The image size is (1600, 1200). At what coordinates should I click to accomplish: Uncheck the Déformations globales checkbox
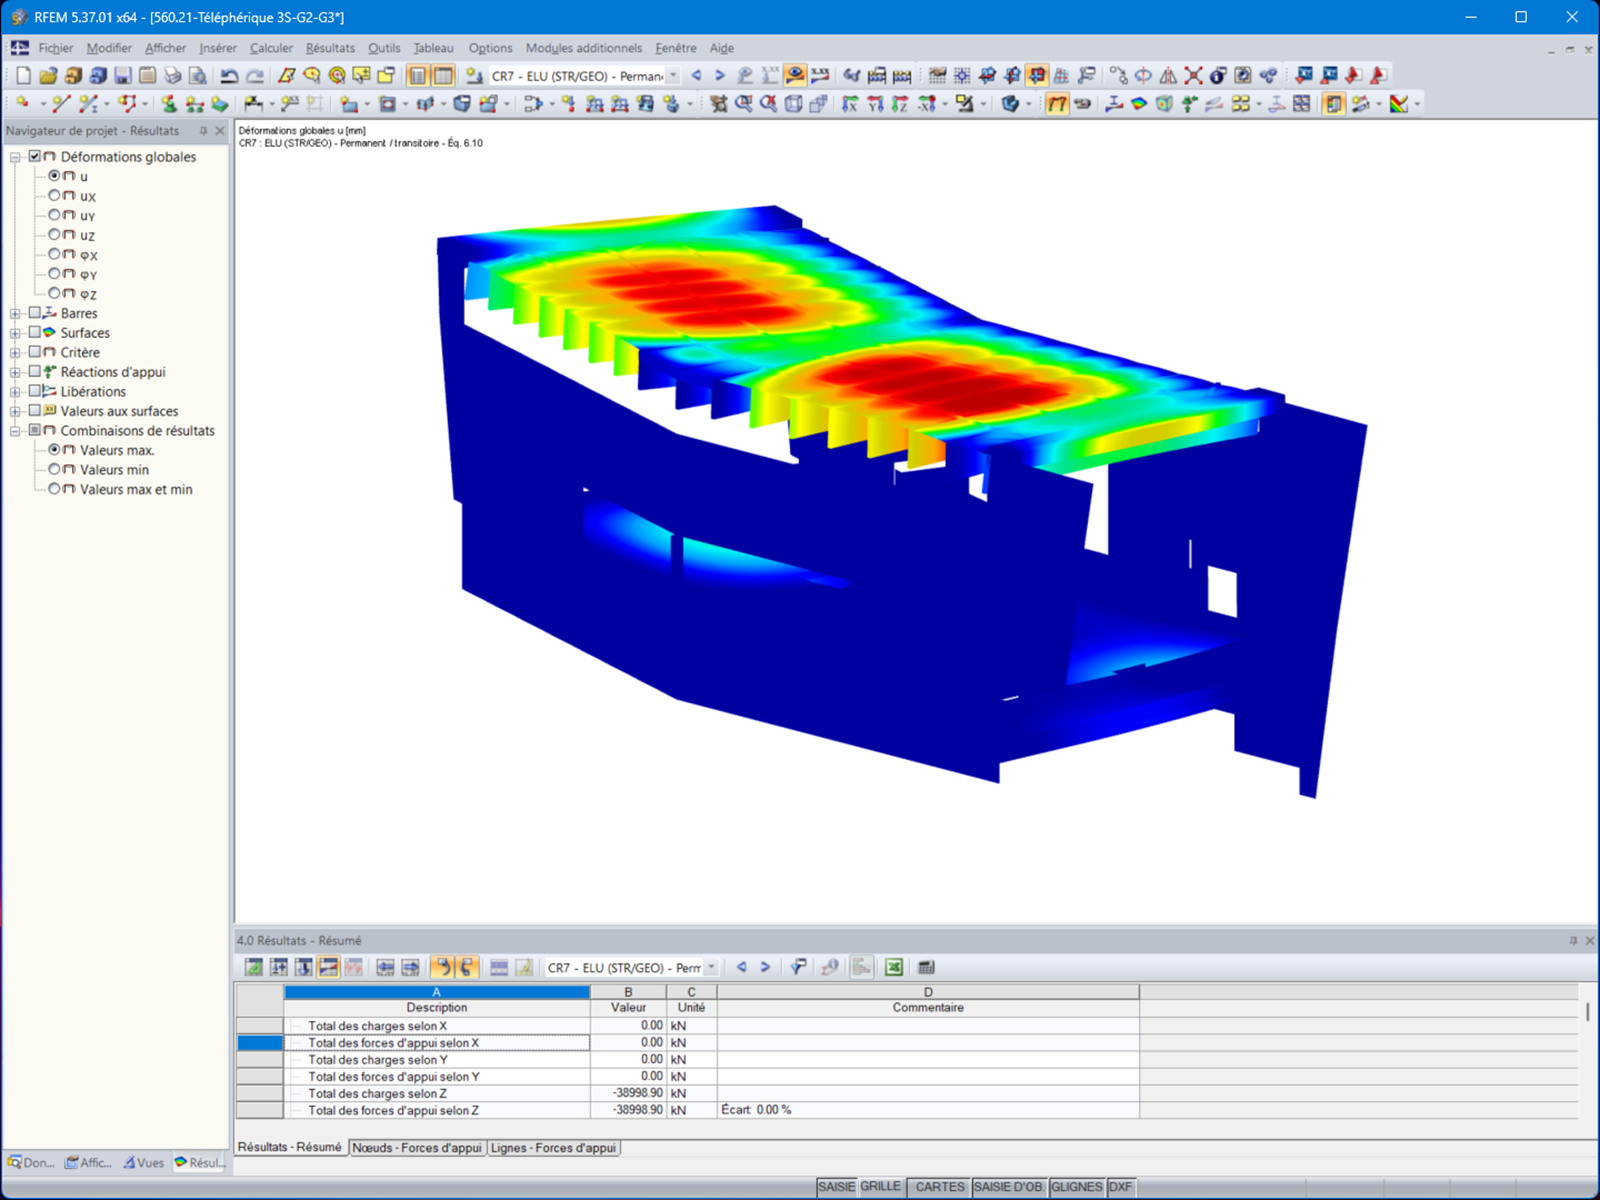36,156
